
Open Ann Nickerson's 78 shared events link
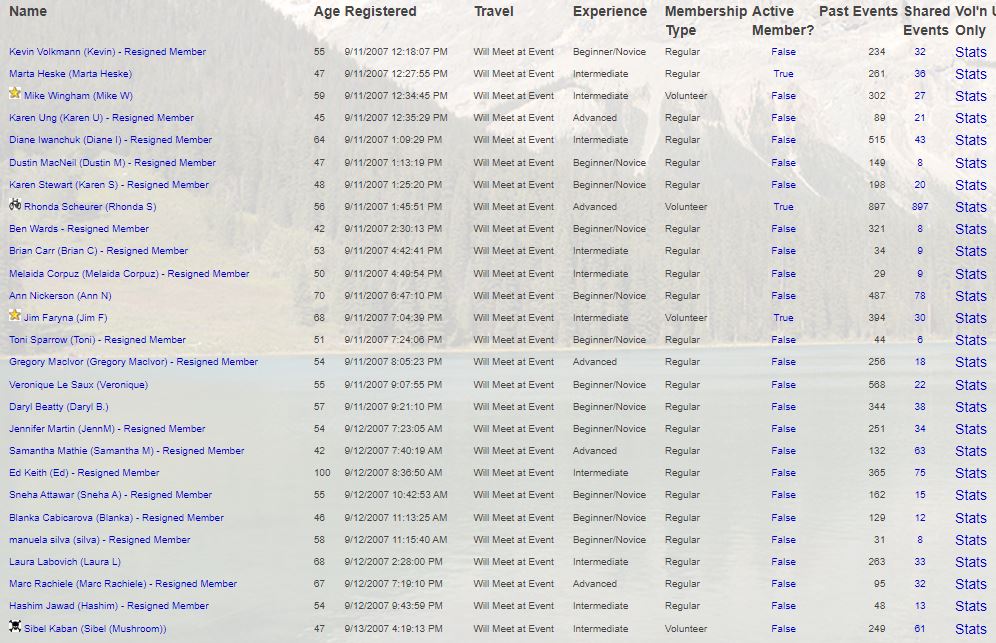point(920,295)
